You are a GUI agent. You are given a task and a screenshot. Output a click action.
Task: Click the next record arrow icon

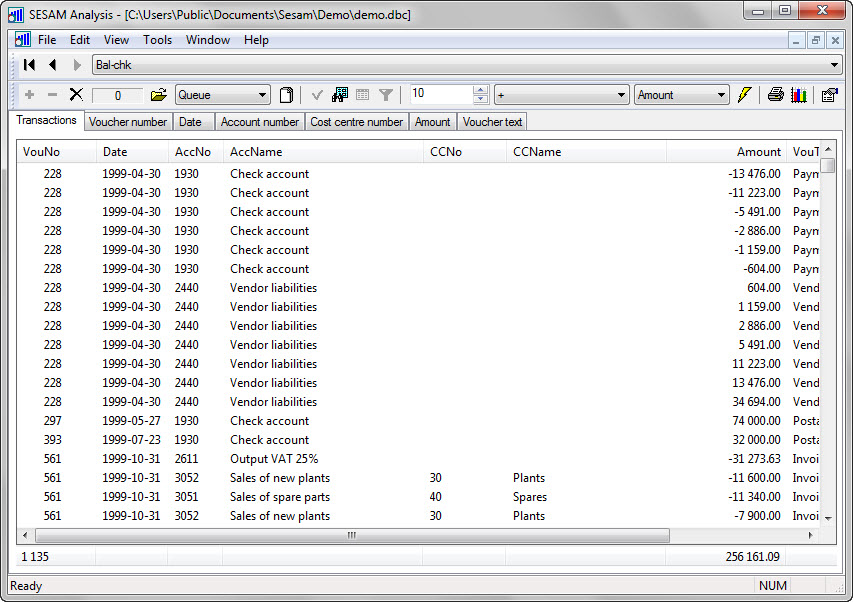point(77,65)
